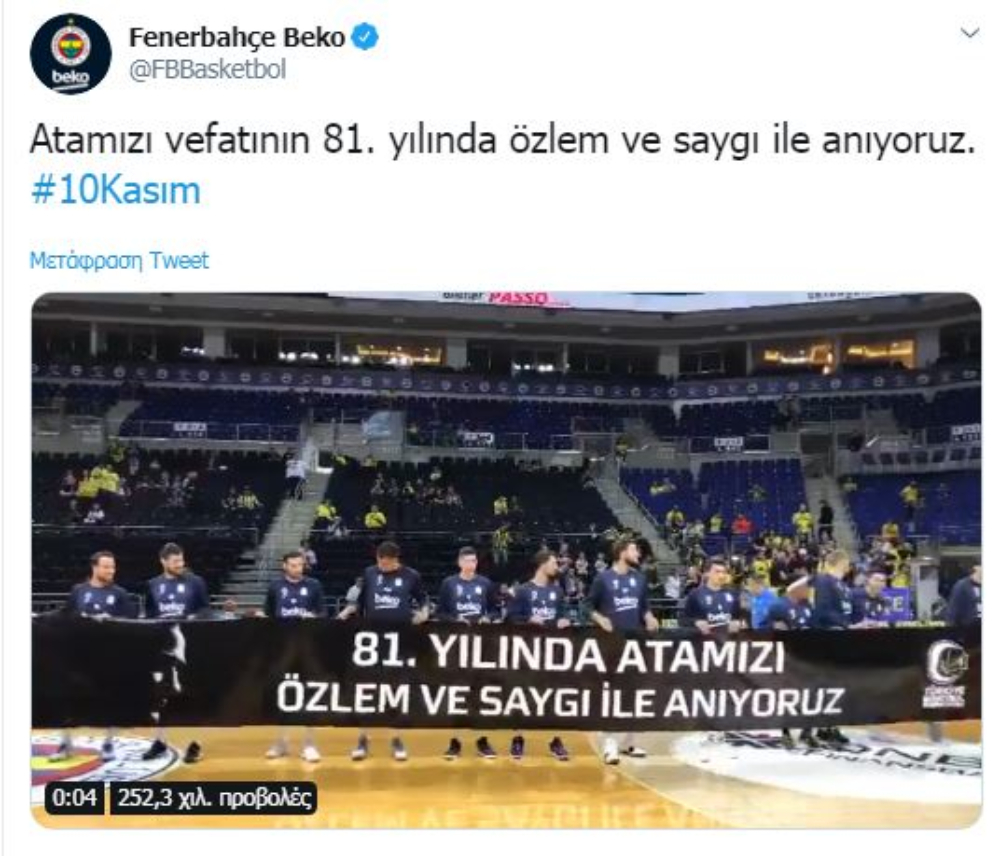Click the crescent federation logo on the banner
Viewport: 1000px width, 856px height.
[x=946, y=674]
